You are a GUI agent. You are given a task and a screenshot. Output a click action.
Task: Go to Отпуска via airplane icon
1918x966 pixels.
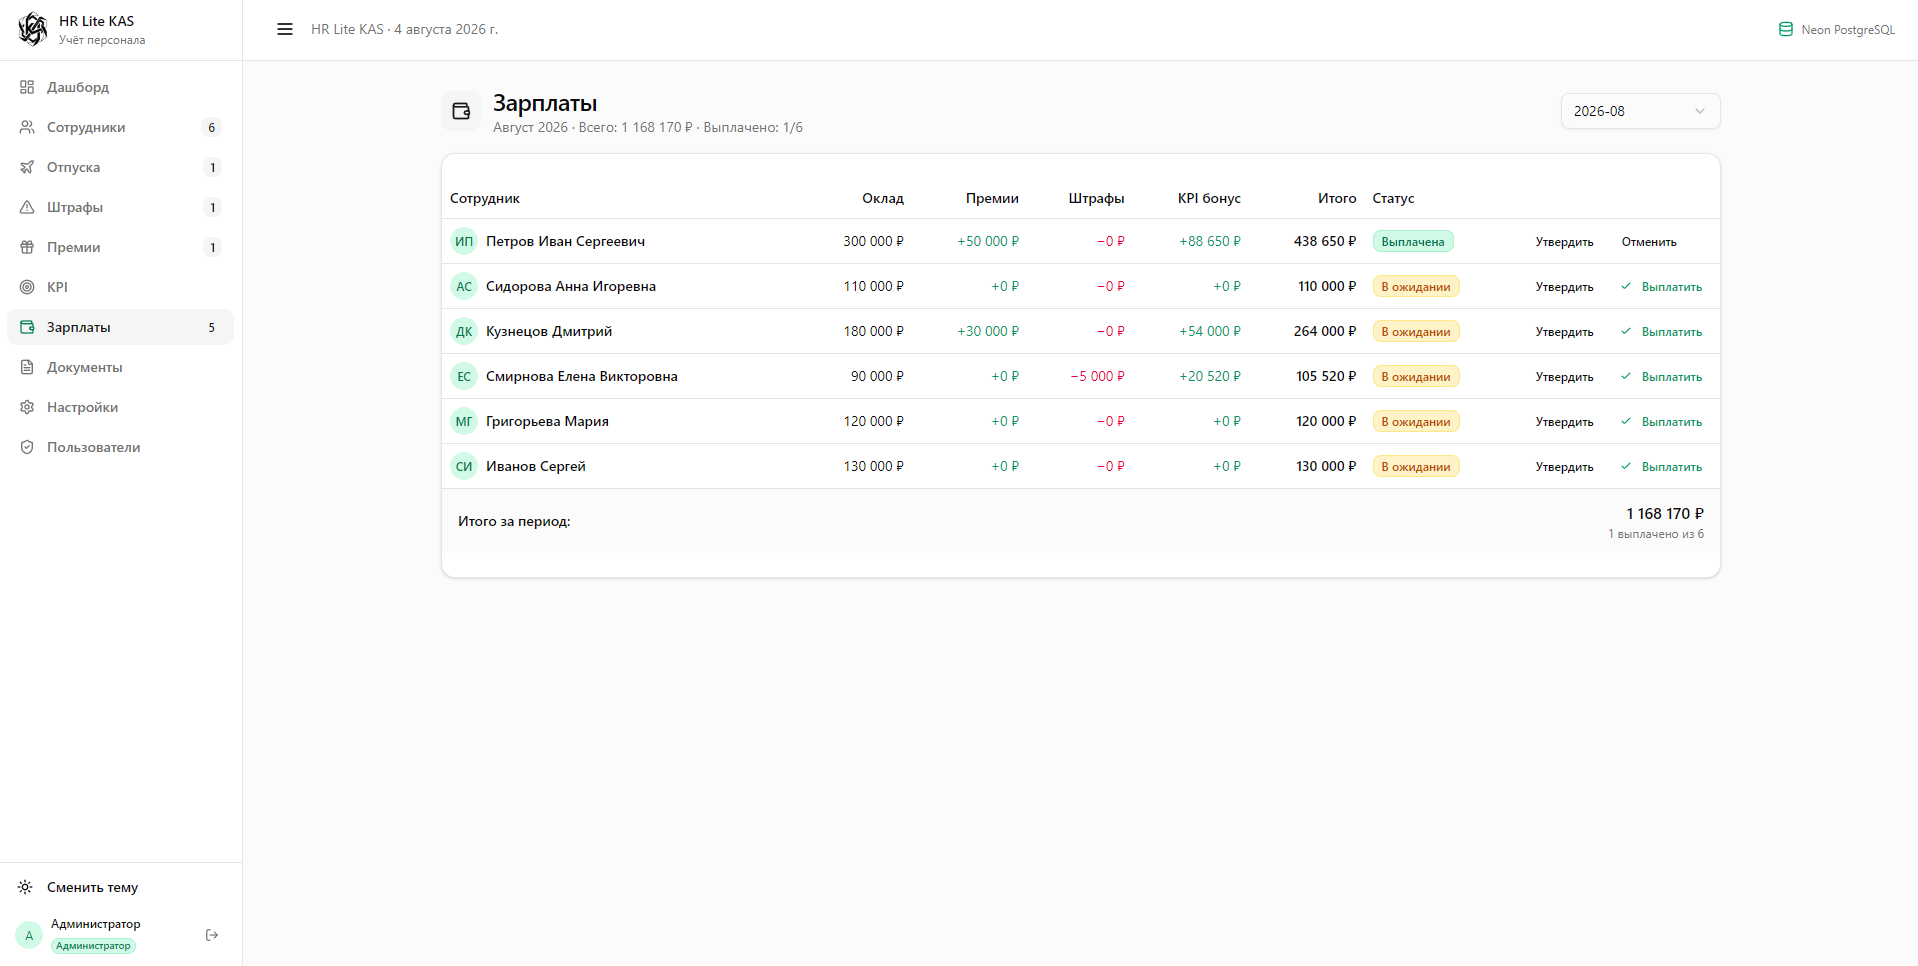coord(27,167)
